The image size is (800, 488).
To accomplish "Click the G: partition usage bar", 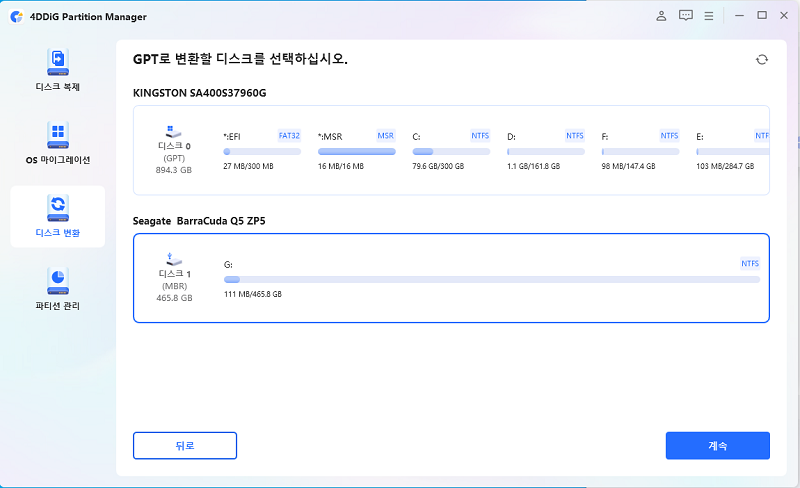I will coord(492,280).
